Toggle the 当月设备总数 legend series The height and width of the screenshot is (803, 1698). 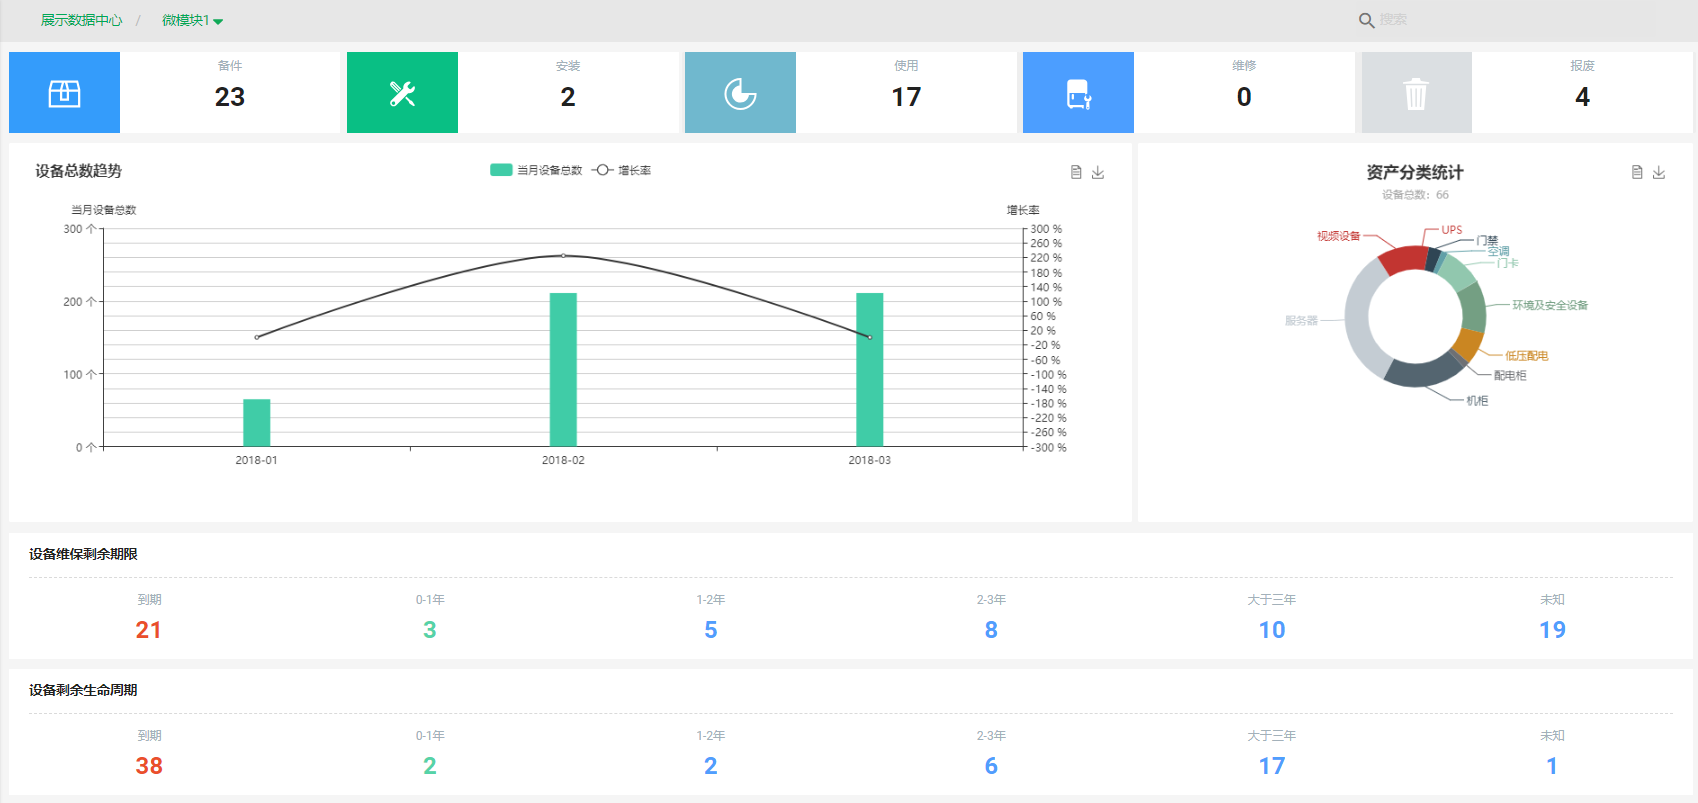point(537,170)
